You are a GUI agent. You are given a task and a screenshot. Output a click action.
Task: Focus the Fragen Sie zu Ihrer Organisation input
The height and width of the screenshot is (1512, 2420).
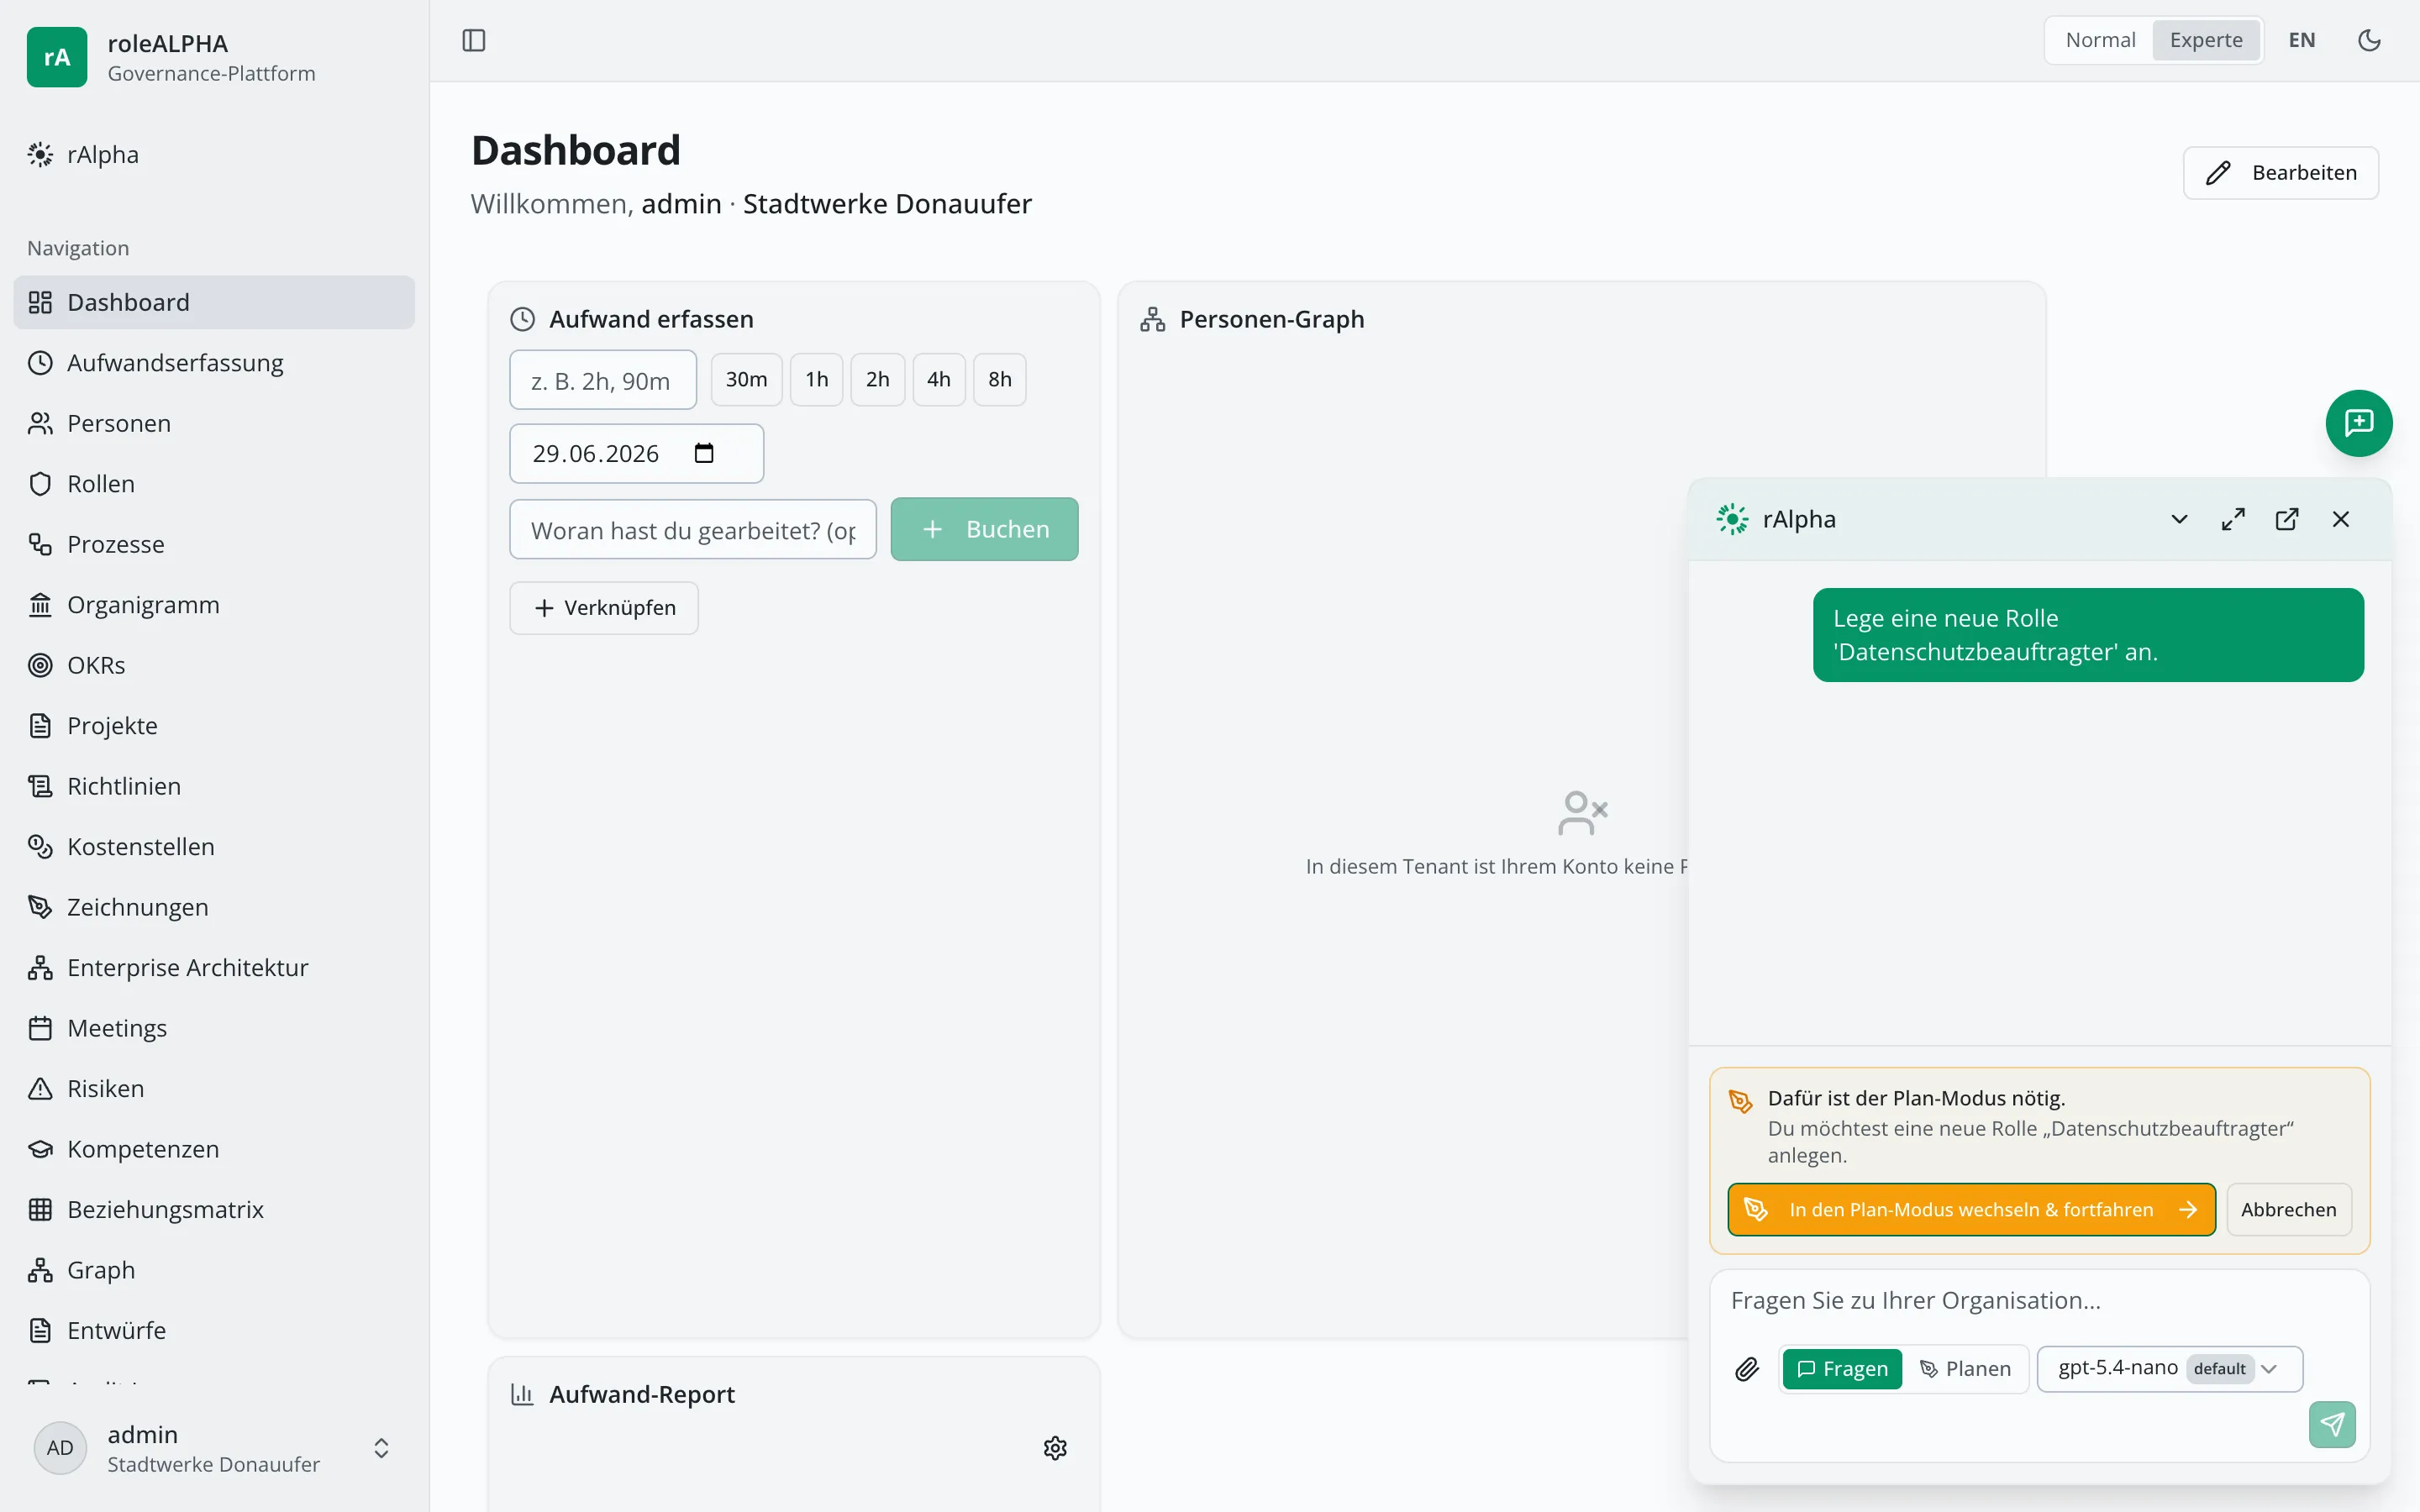coord(2040,1301)
